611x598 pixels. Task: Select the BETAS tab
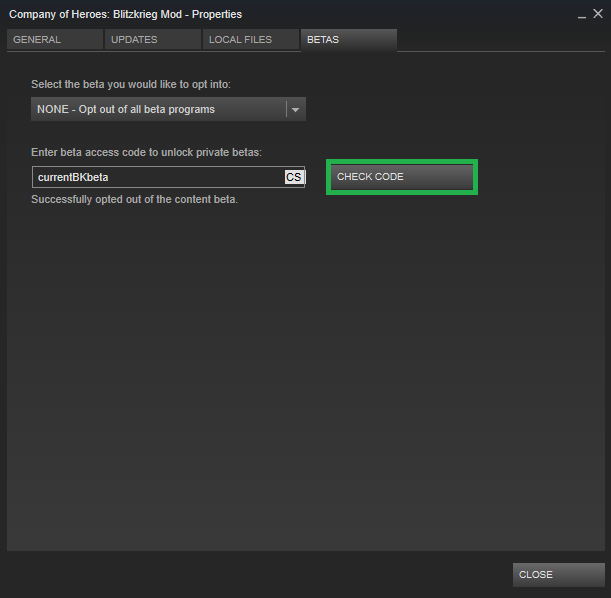(349, 40)
